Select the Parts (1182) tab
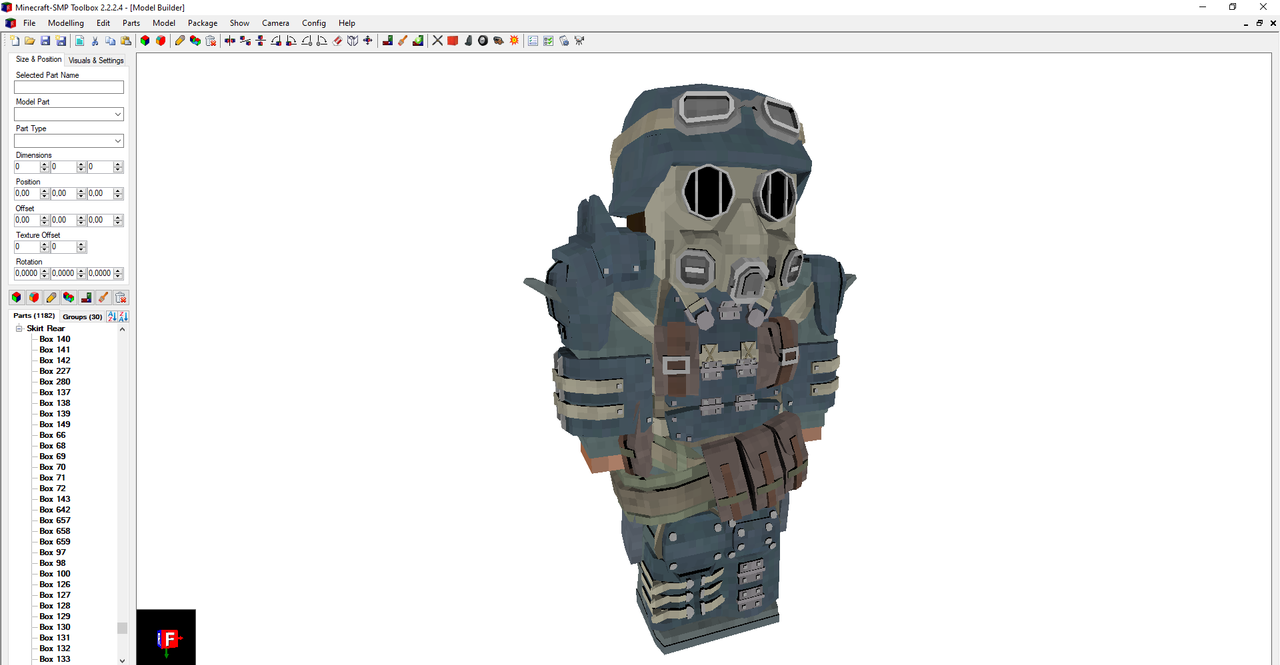This screenshot has height=665, width=1280. (34, 316)
